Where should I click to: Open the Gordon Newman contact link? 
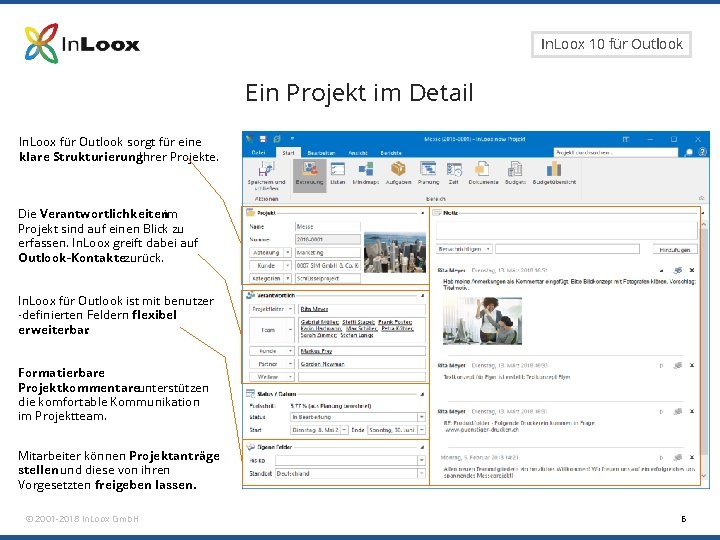(x=322, y=364)
